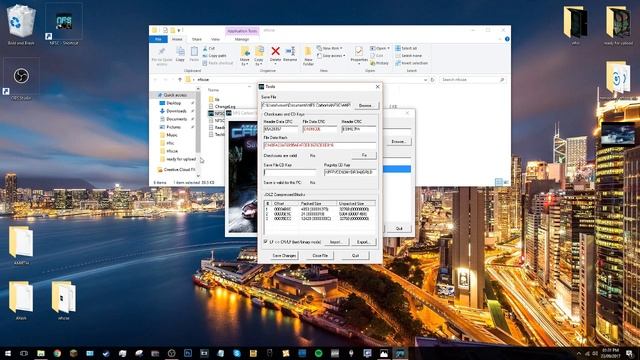Click the Explorer search box
Viewport: 640px width, 360px height.
click(x=473, y=80)
